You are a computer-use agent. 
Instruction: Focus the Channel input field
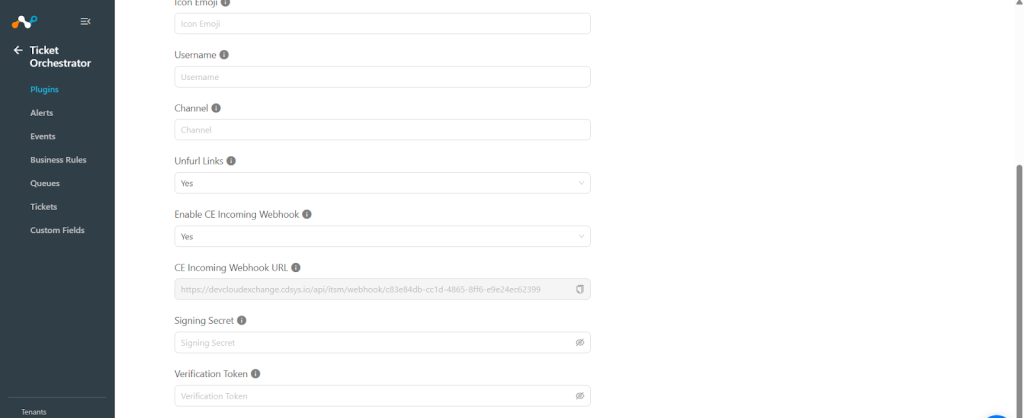pyautogui.click(x=382, y=129)
